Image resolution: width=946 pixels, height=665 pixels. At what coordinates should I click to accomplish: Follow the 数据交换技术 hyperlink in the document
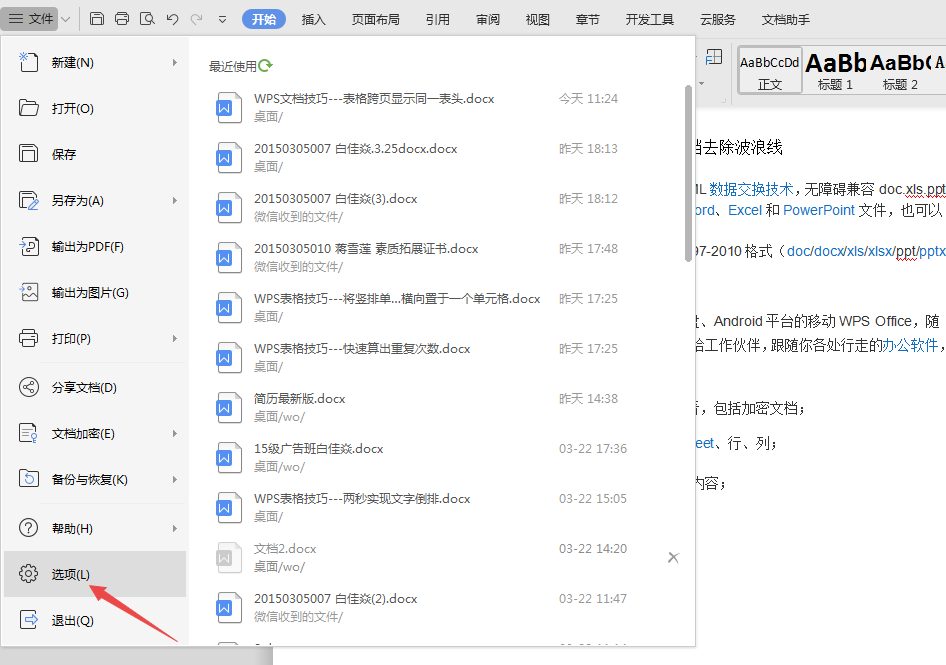(x=751, y=189)
